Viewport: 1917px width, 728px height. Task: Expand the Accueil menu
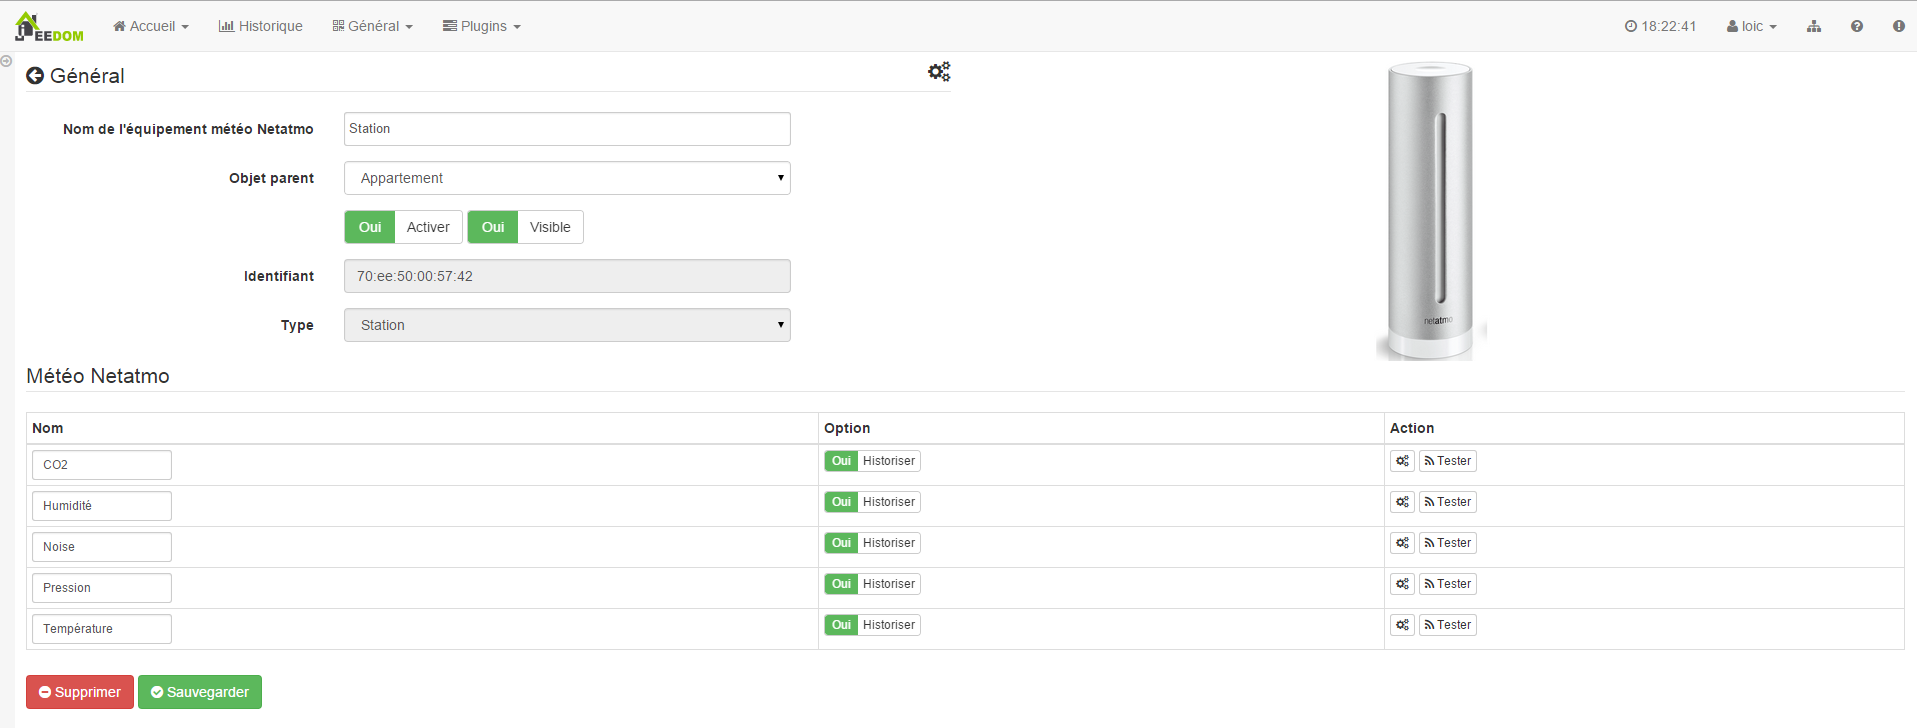(151, 27)
